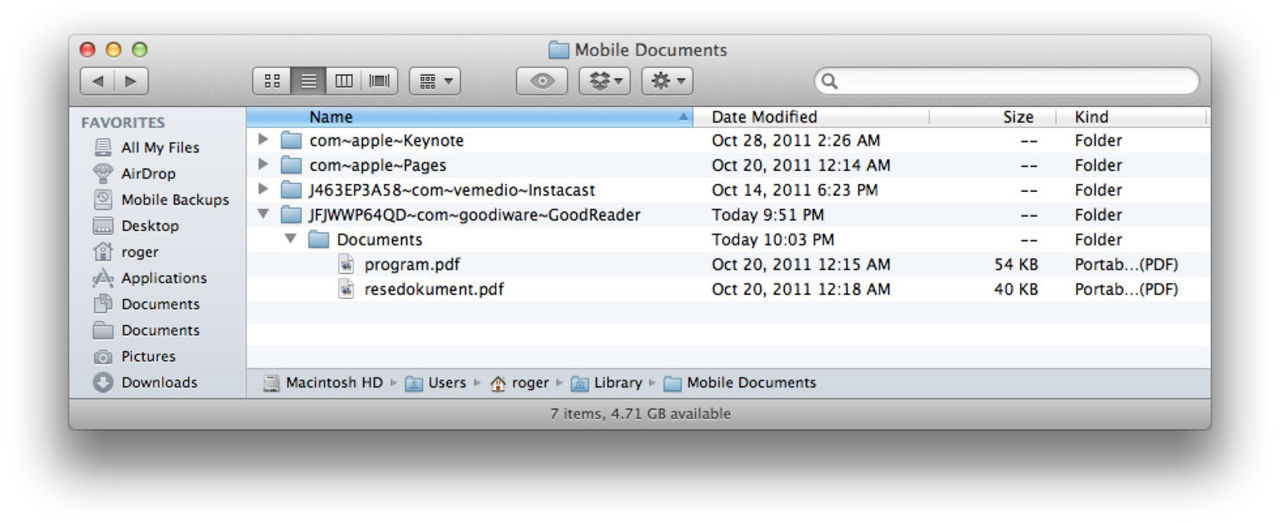The image size is (1280, 522).
Task: Click the 54 KB size value
Action: 1016,264
